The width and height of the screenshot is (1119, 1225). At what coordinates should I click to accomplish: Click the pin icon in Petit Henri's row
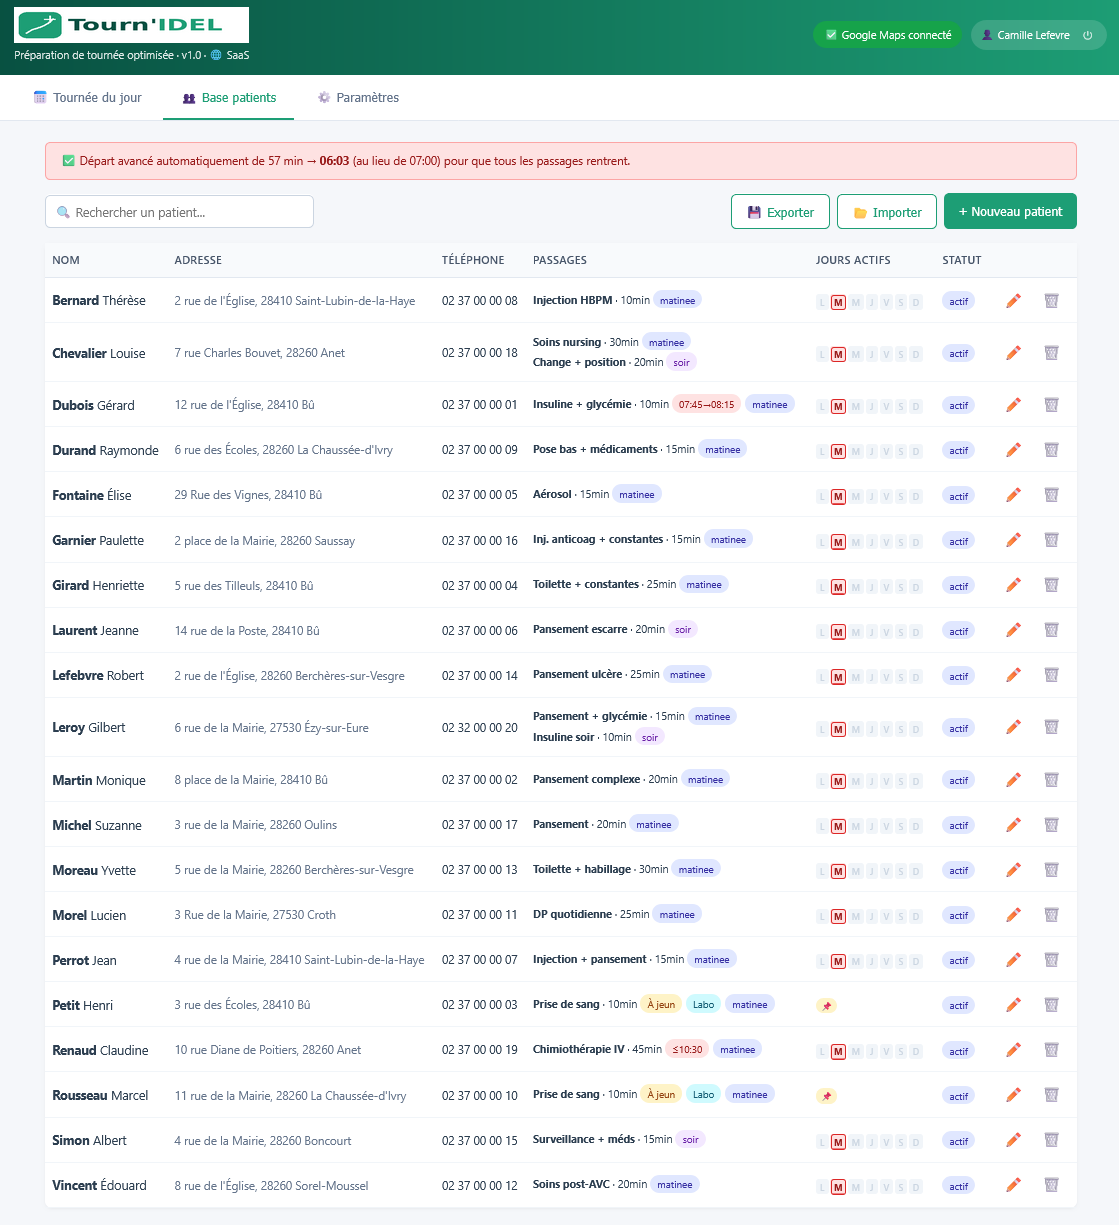tap(826, 1006)
